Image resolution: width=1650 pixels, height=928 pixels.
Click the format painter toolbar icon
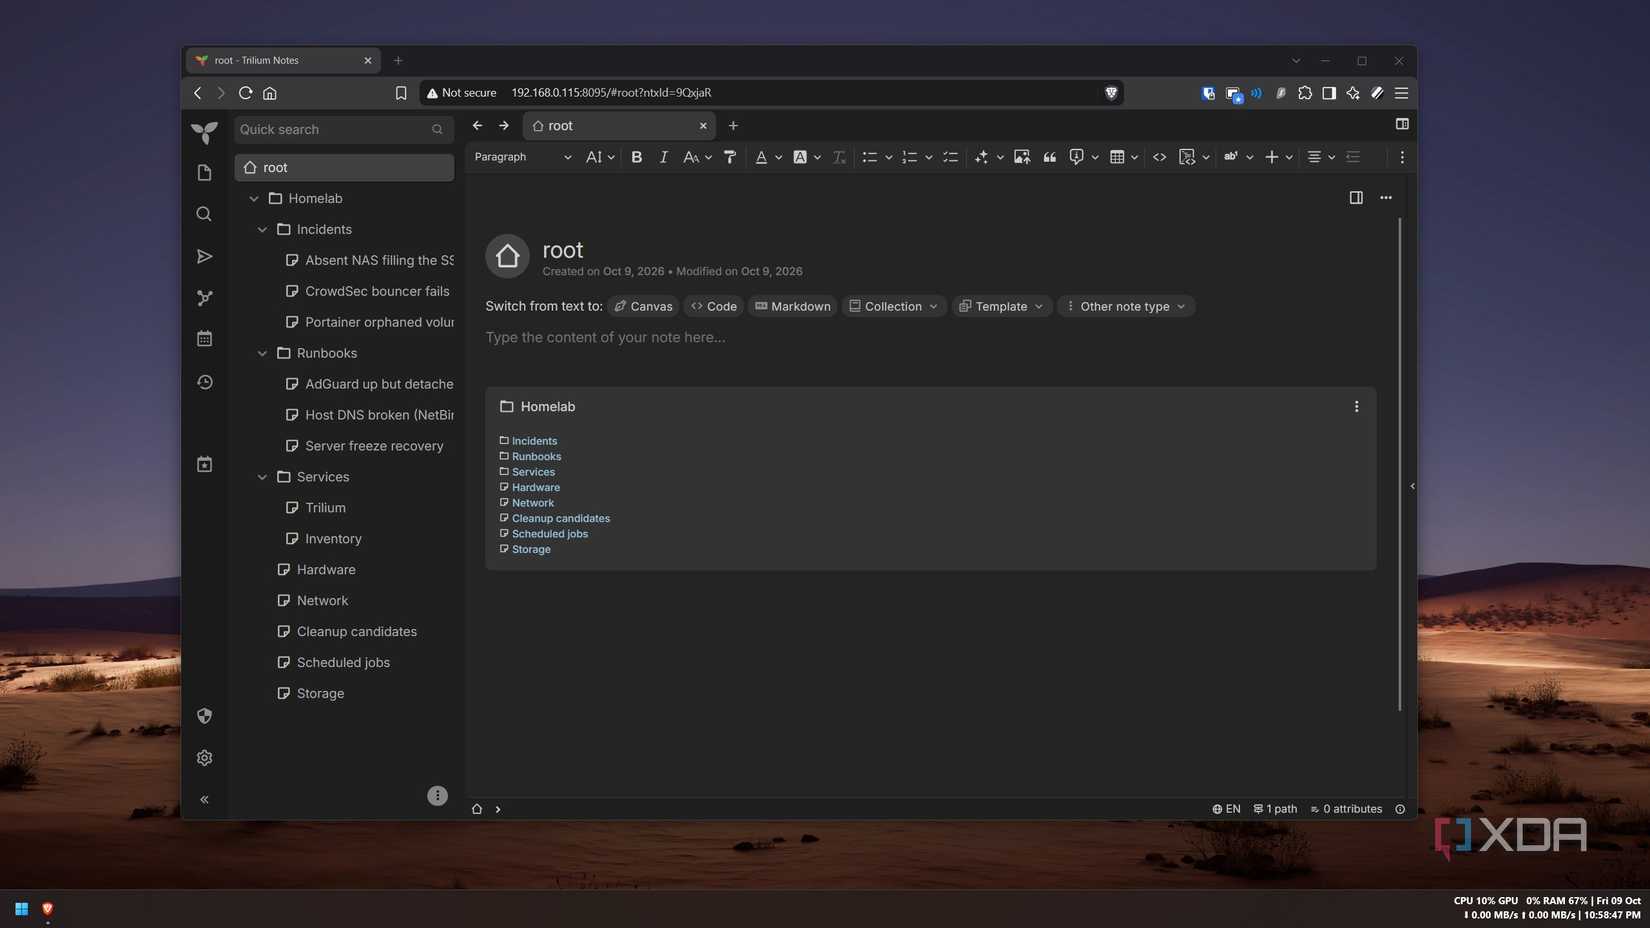tap(730, 157)
